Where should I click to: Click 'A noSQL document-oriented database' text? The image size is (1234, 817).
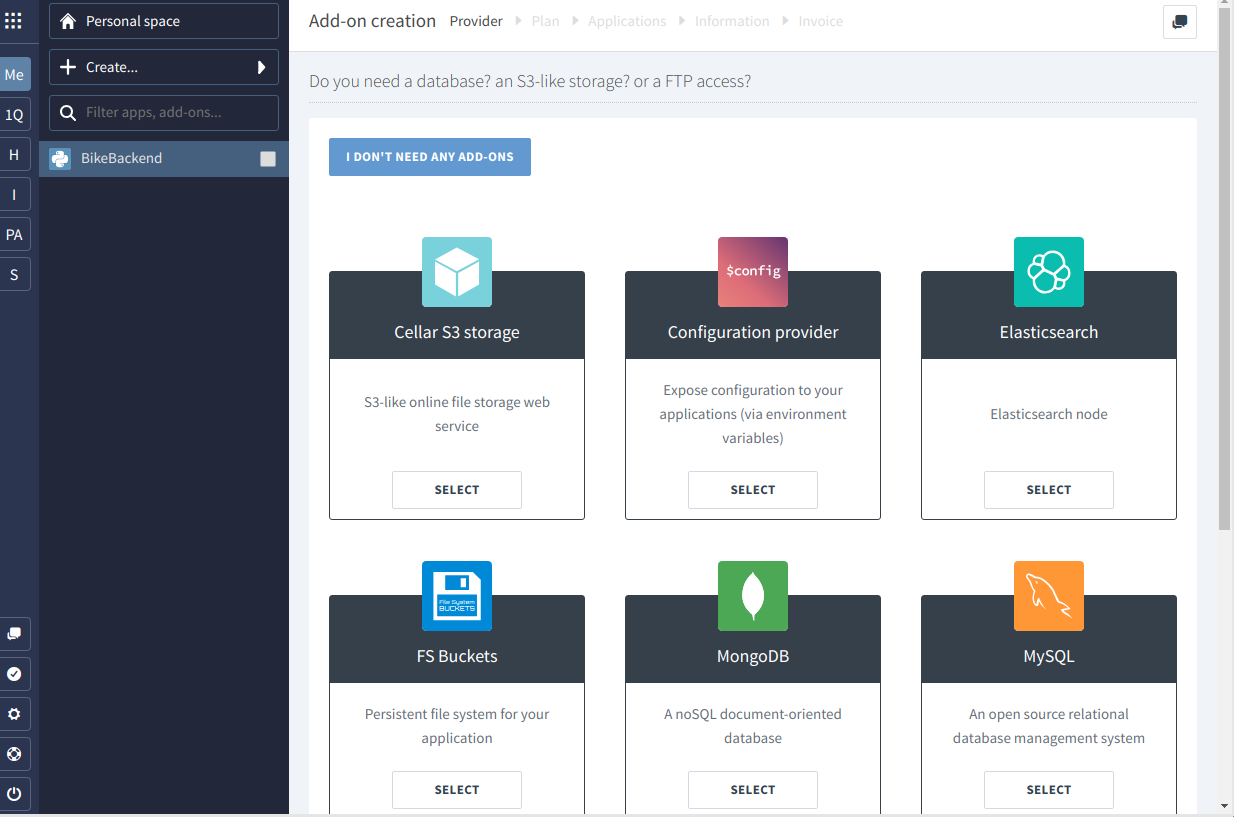753,726
